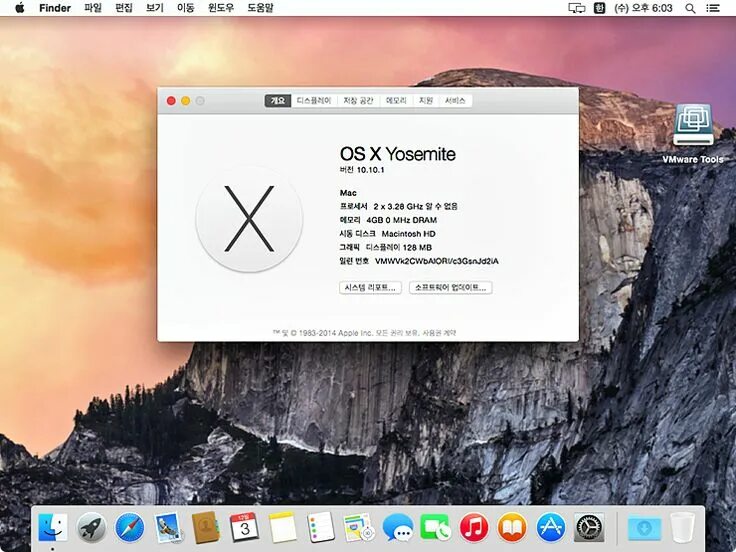This screenshot has height=552, width=736.
Task: Open System Preferences gear icon
Action: tap(589, 528)
